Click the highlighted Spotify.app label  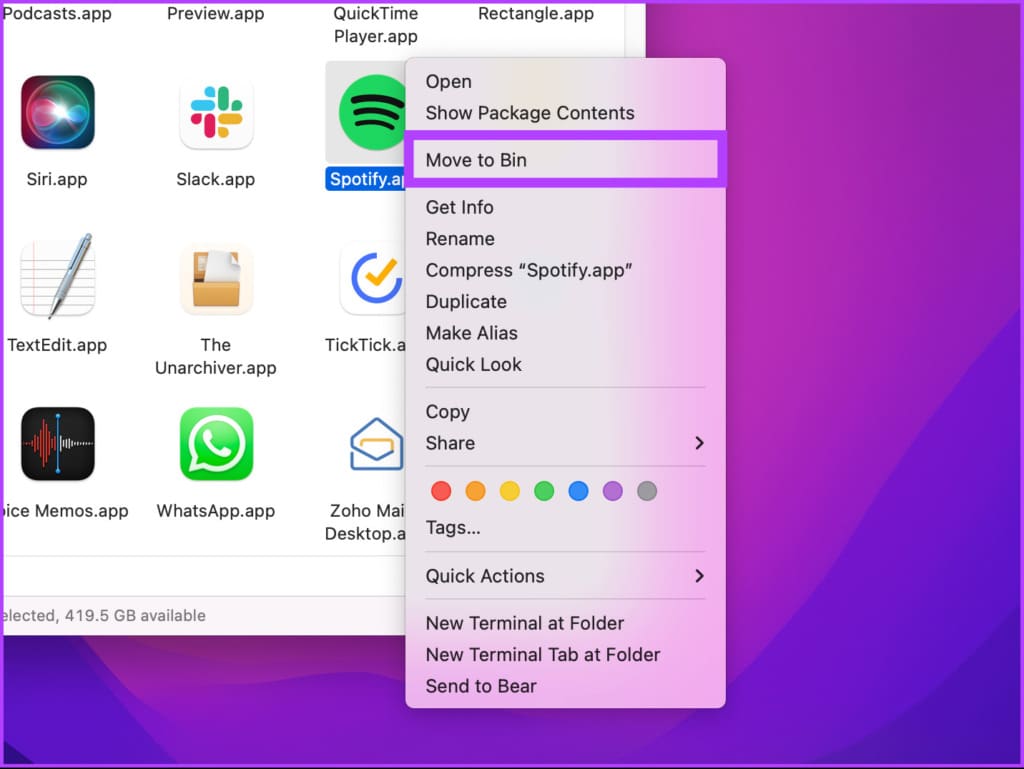pyautogui.click(x=366, y=179)
